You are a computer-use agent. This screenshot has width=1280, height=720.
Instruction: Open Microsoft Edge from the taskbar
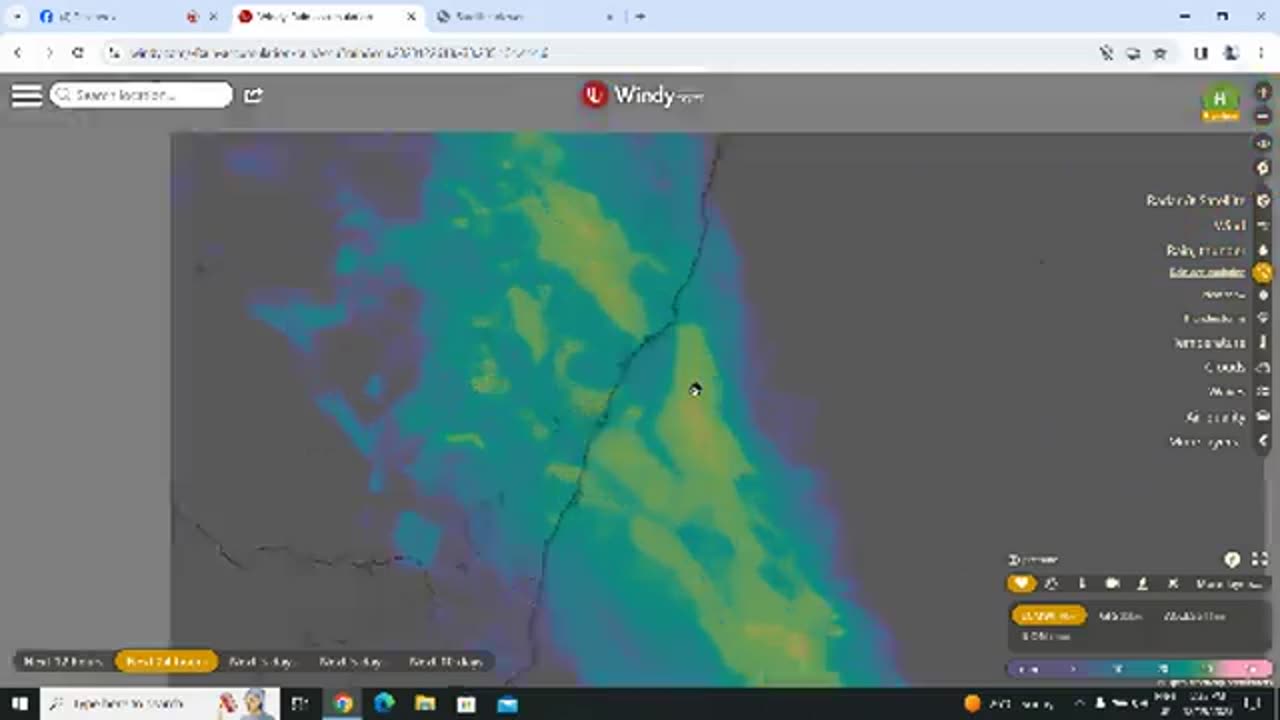pyautogui.click(x=384, y=704)
